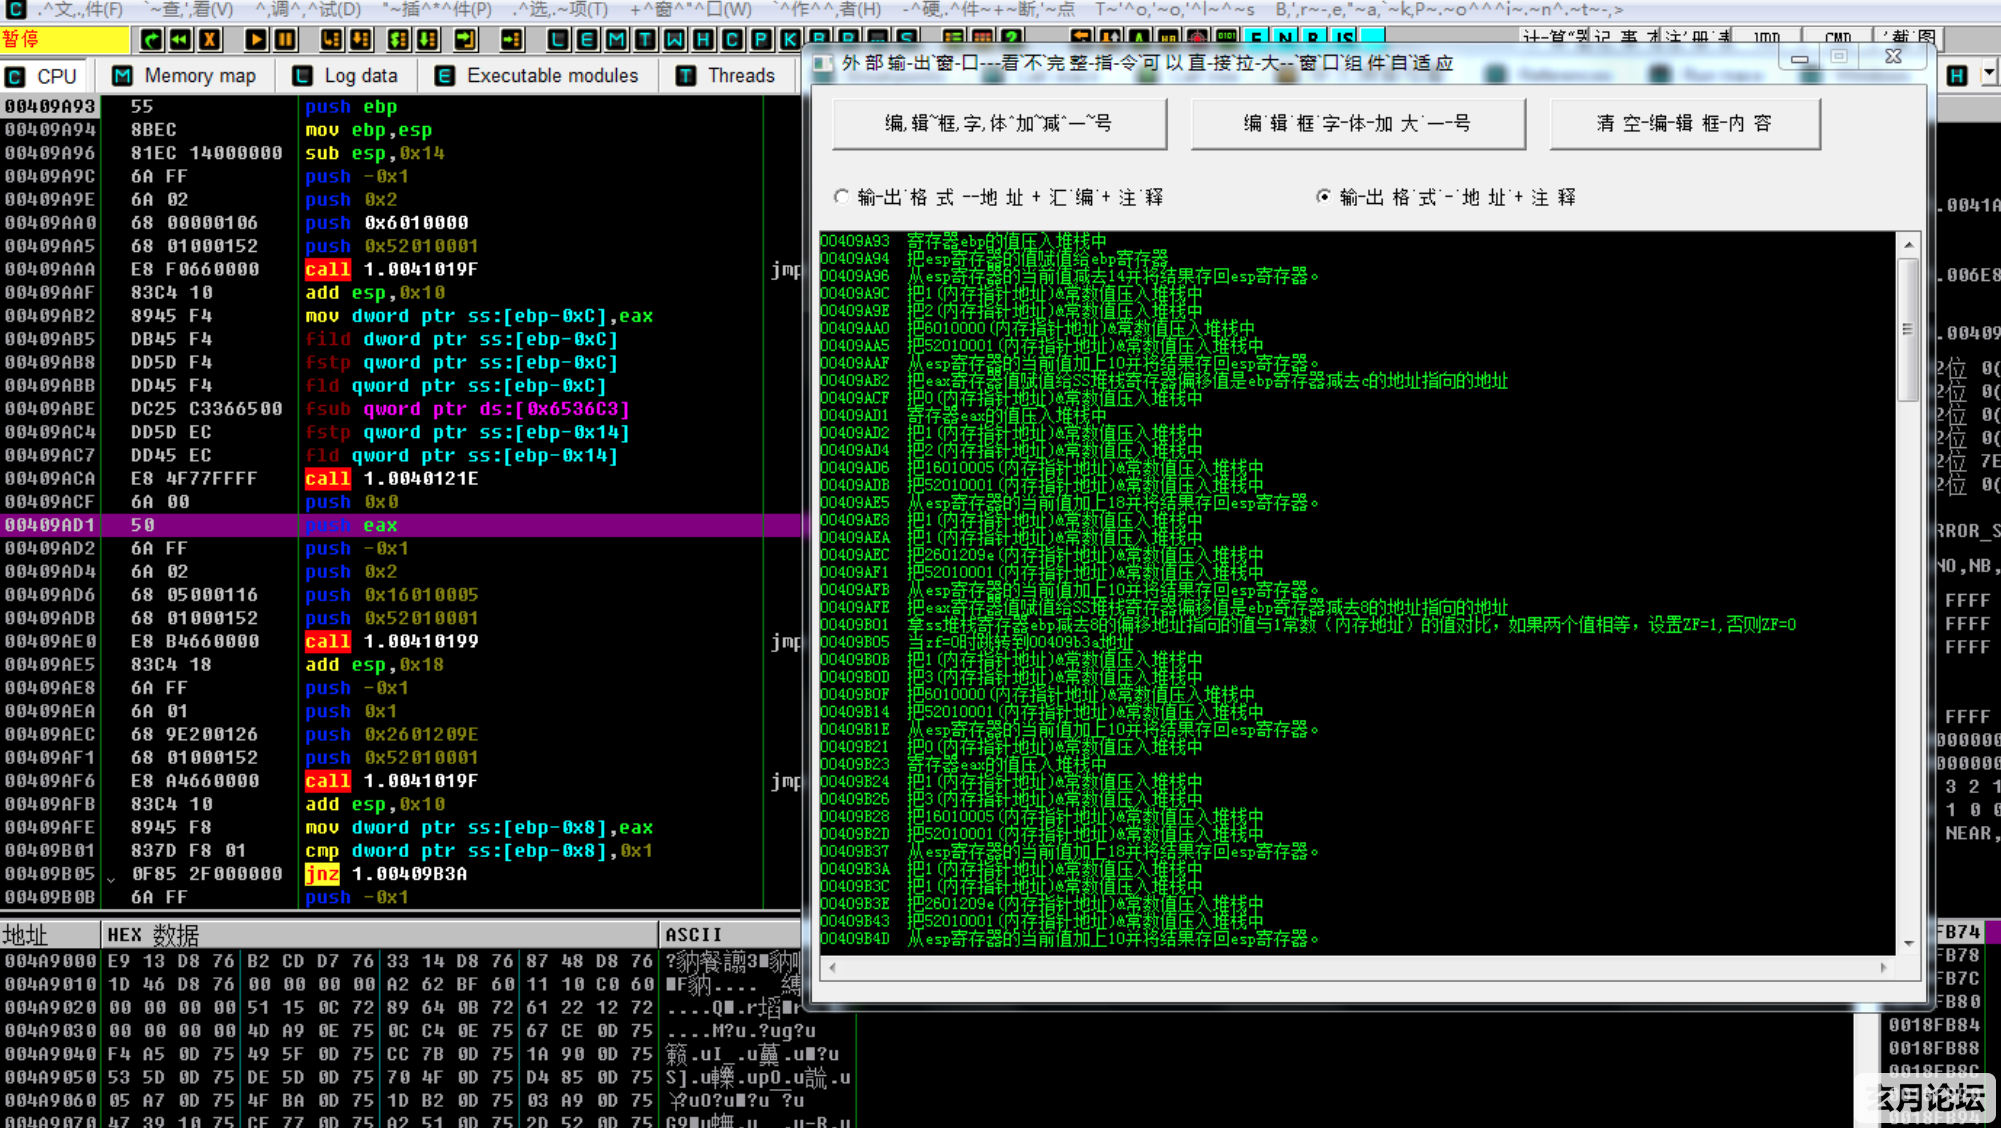Select the highlighted row 00409AD1 push eax
The height and width of the screenshot is (1128, 2001).
[x=400, y=525]
